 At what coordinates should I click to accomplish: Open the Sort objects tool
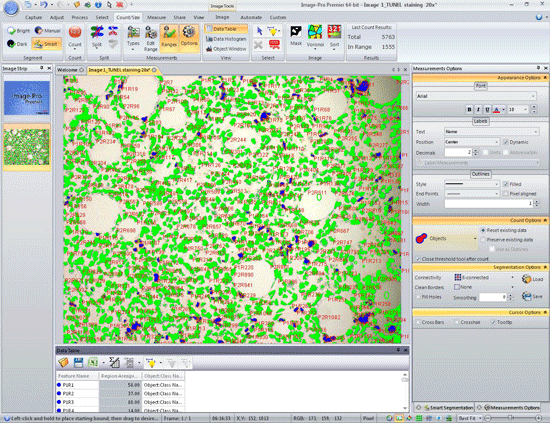[x=334, y=37]
